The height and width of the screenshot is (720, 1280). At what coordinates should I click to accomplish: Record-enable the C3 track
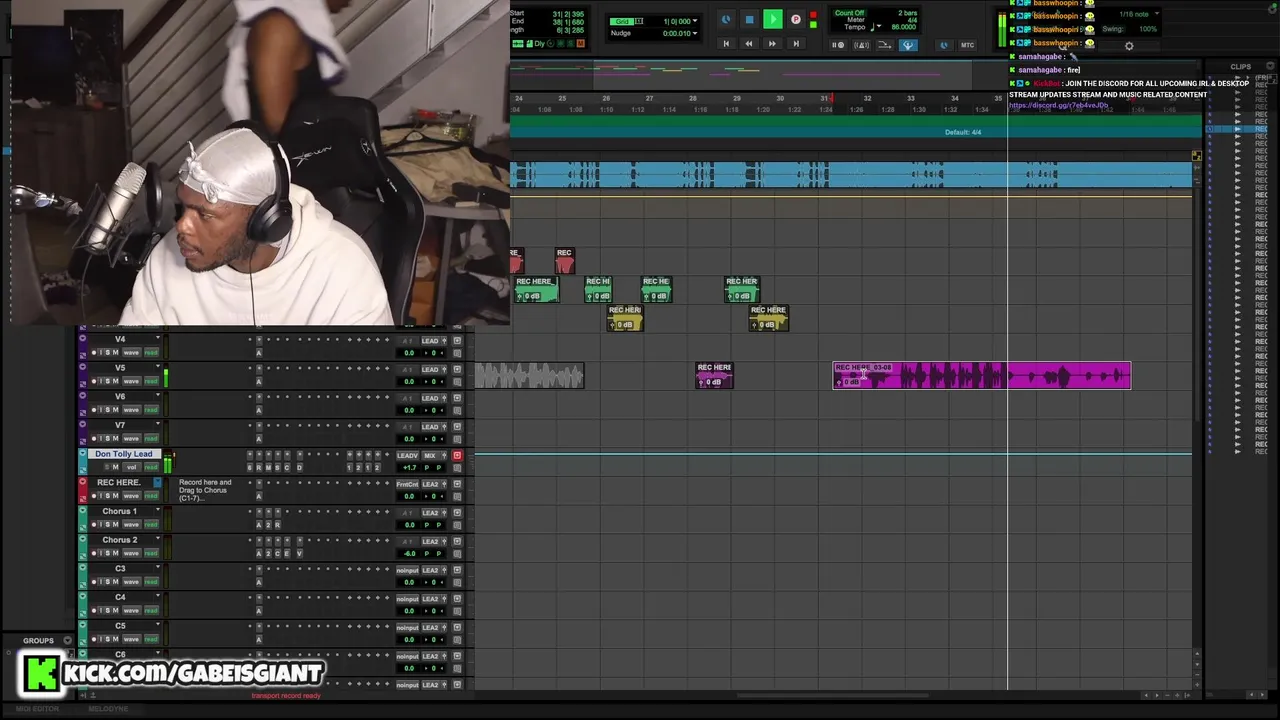[95, 582]
